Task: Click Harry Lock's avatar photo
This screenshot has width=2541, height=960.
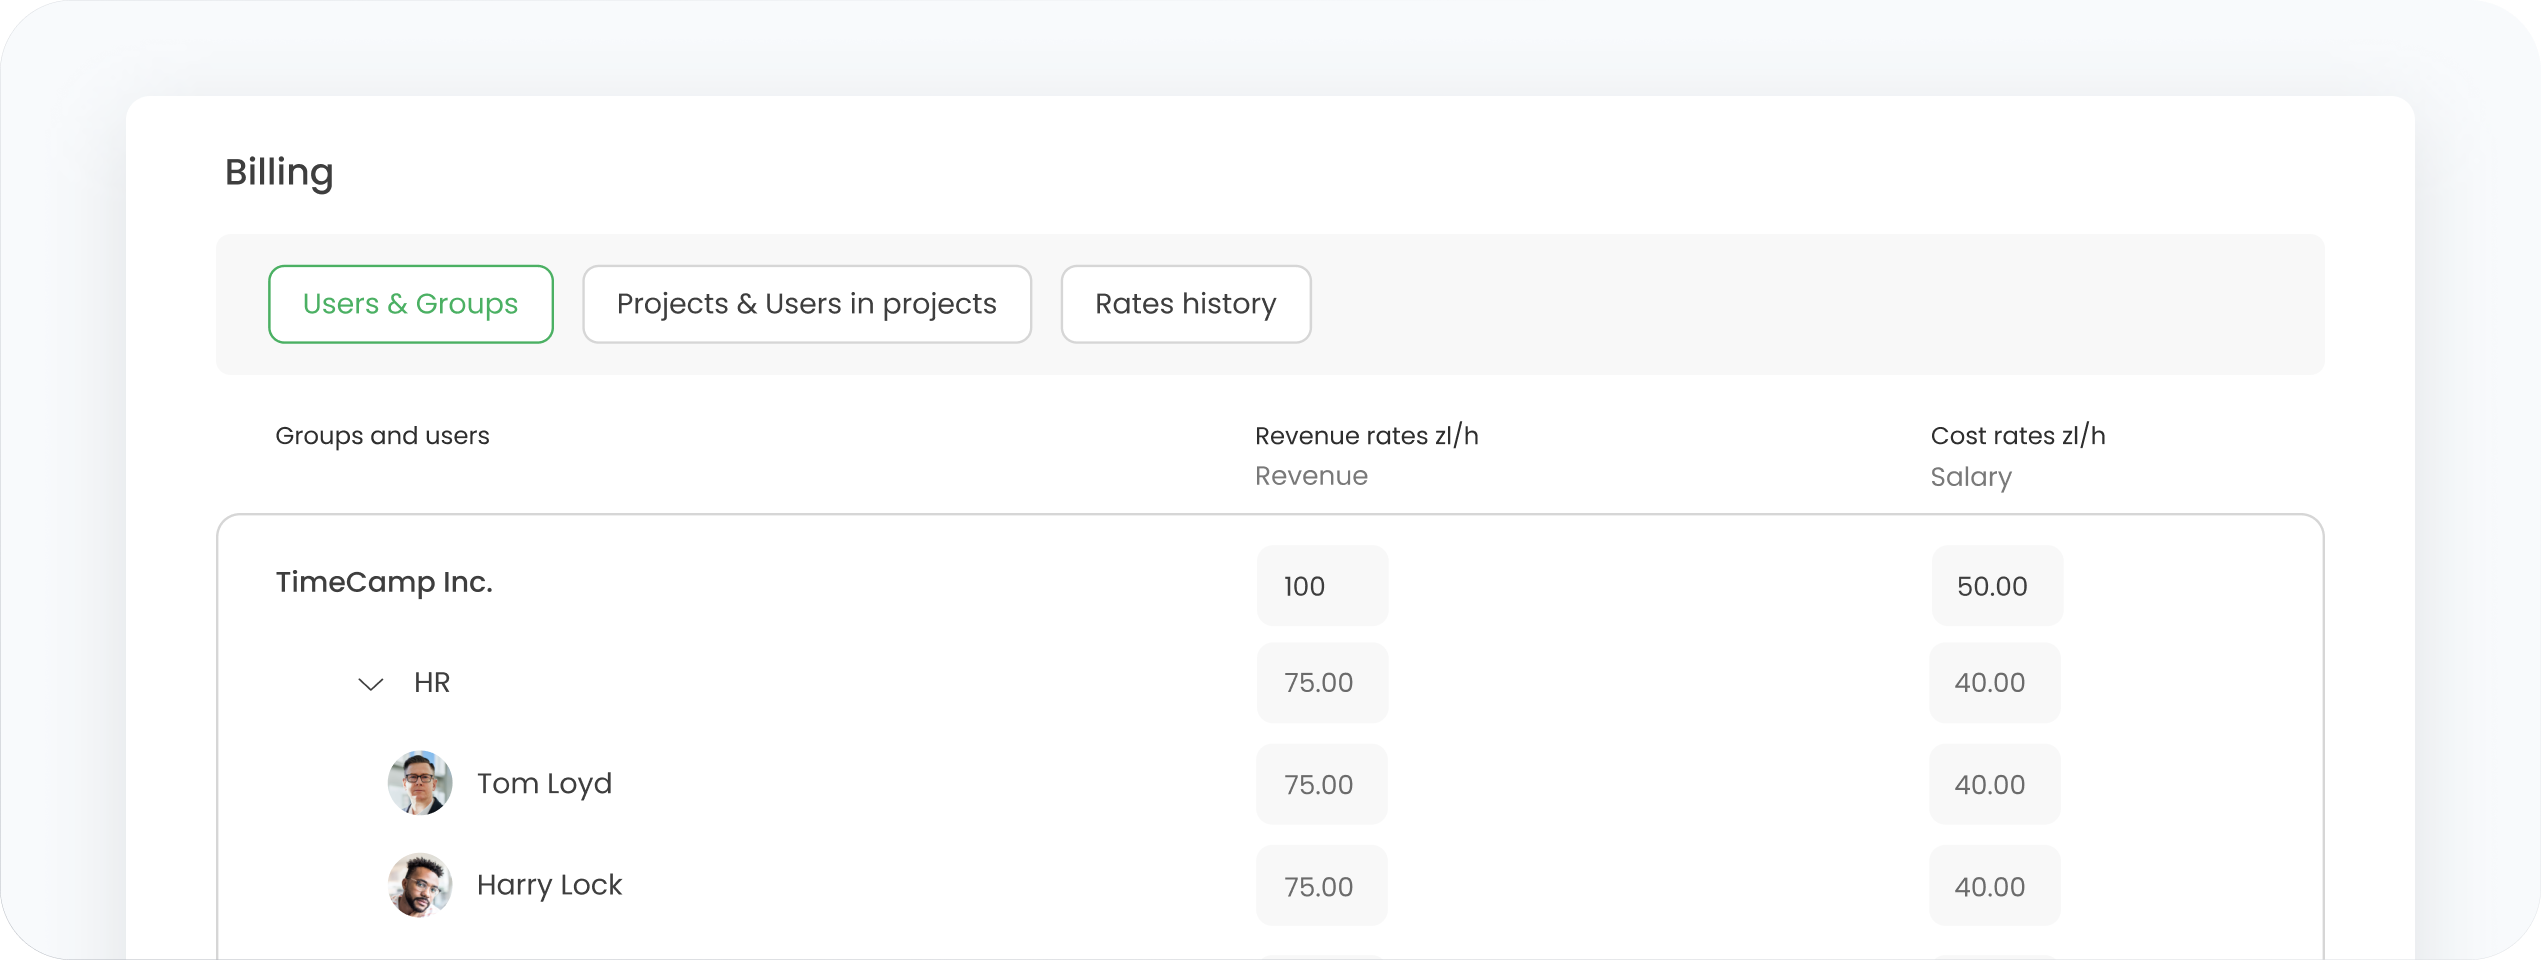Action: pos(420,885)
